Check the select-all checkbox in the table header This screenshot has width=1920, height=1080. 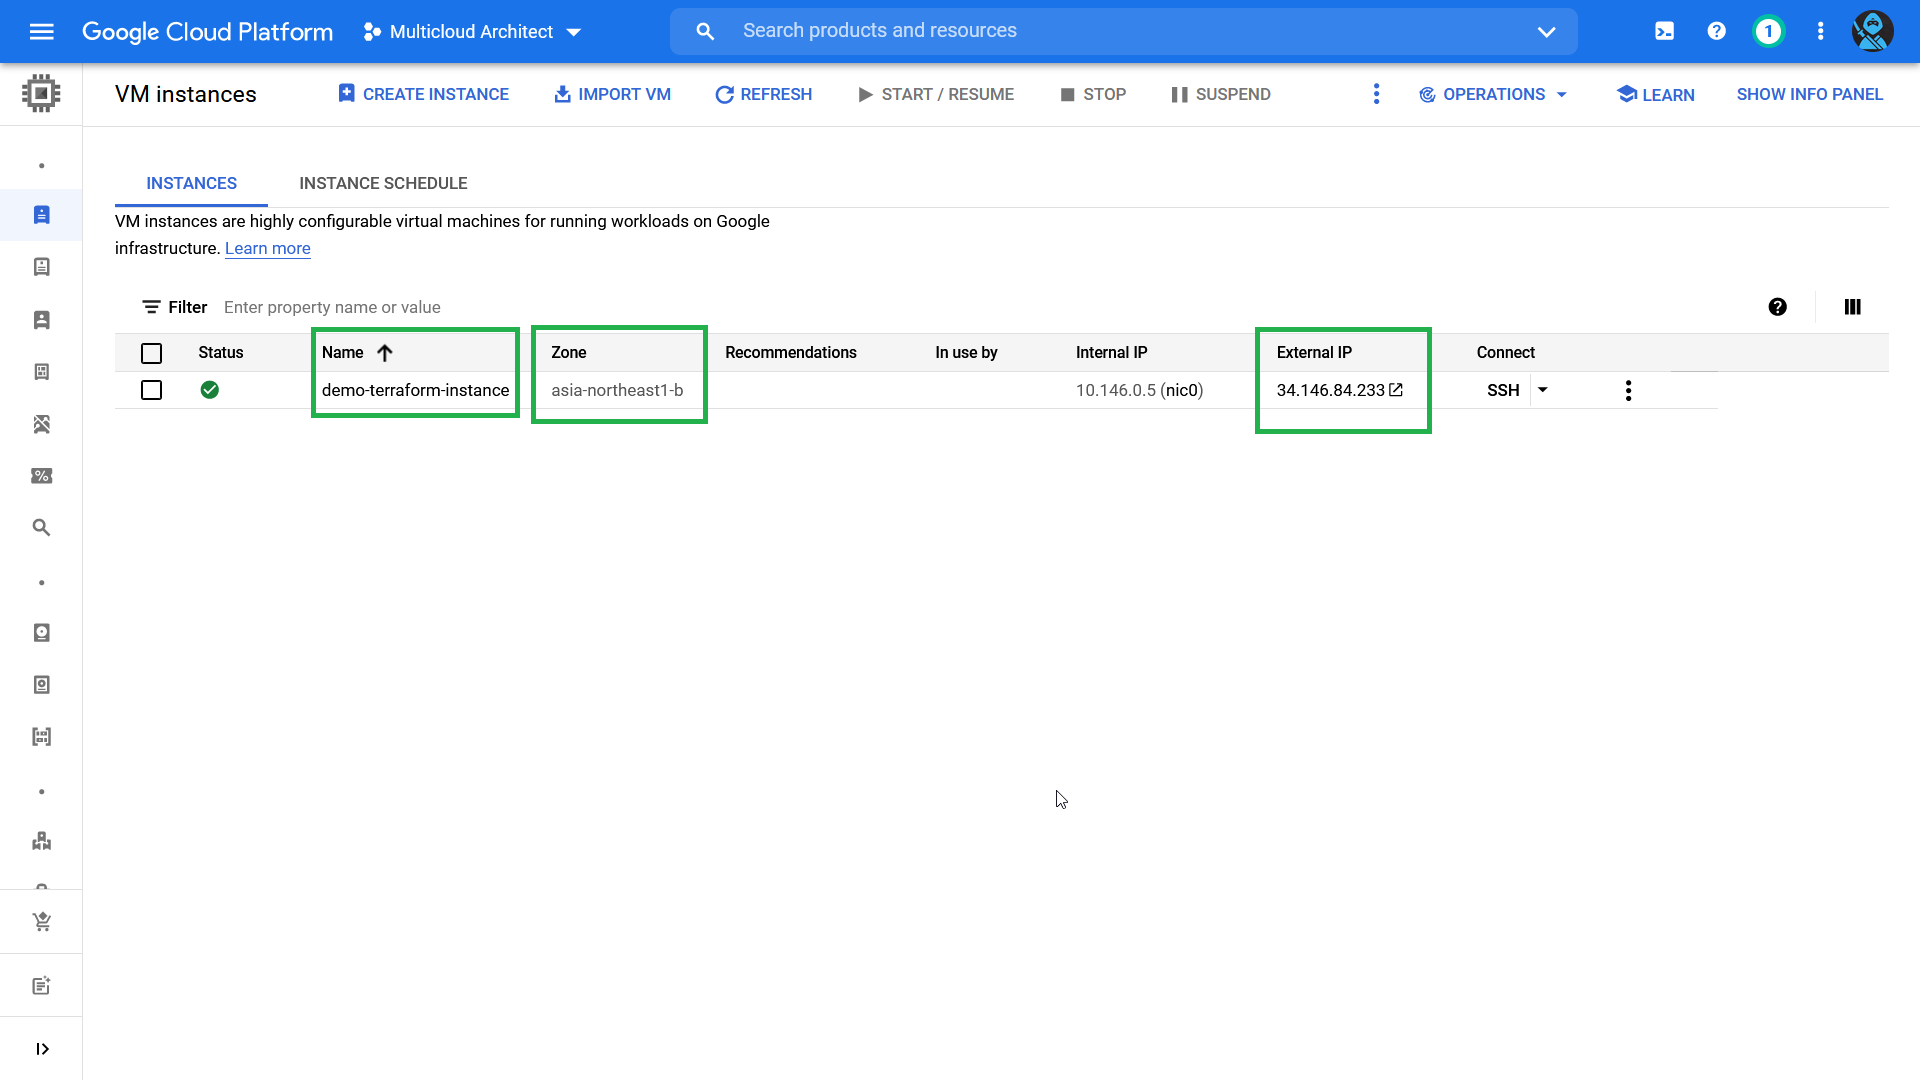point(151,353)
